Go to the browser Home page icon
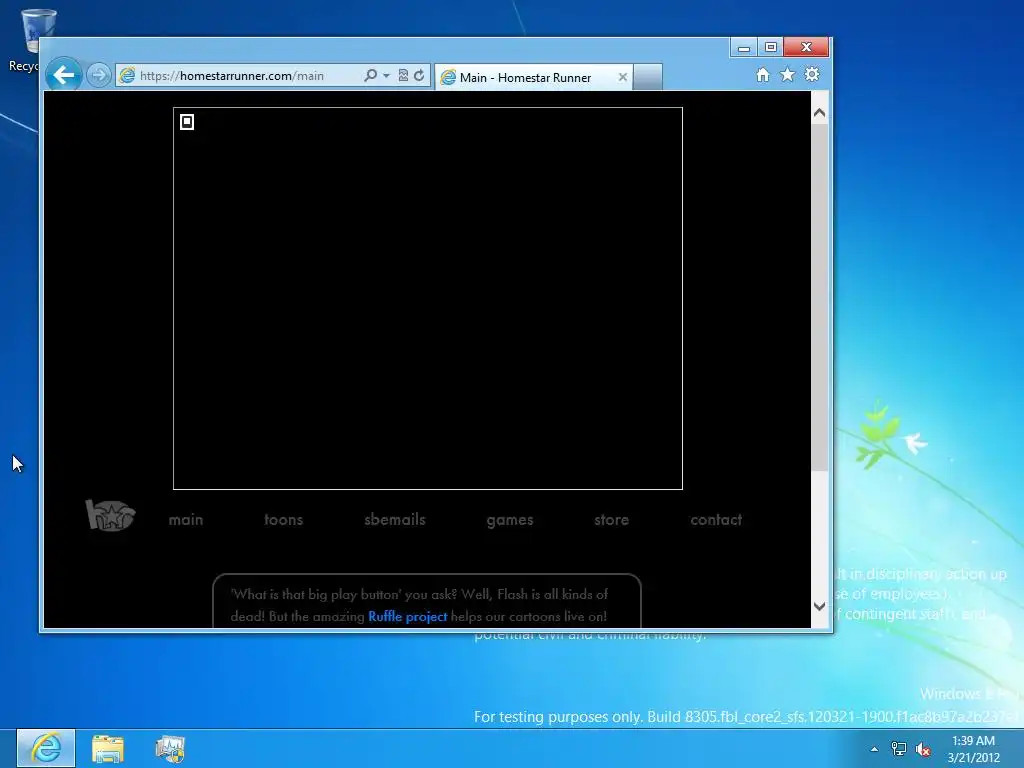The image size is (1024, 768). click(762, 75)
